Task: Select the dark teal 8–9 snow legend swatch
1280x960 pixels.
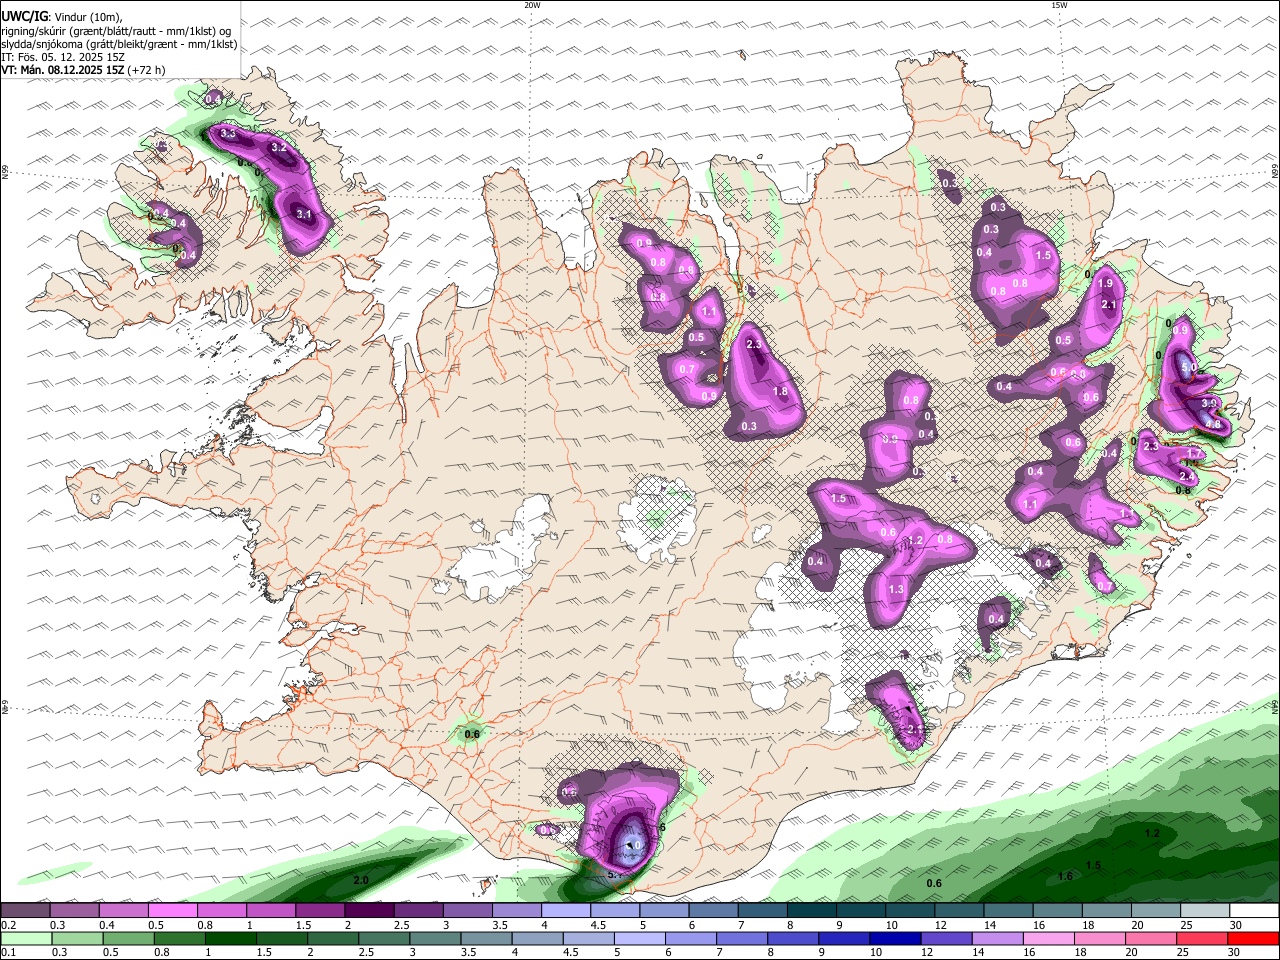Action: tap(810, 911)
